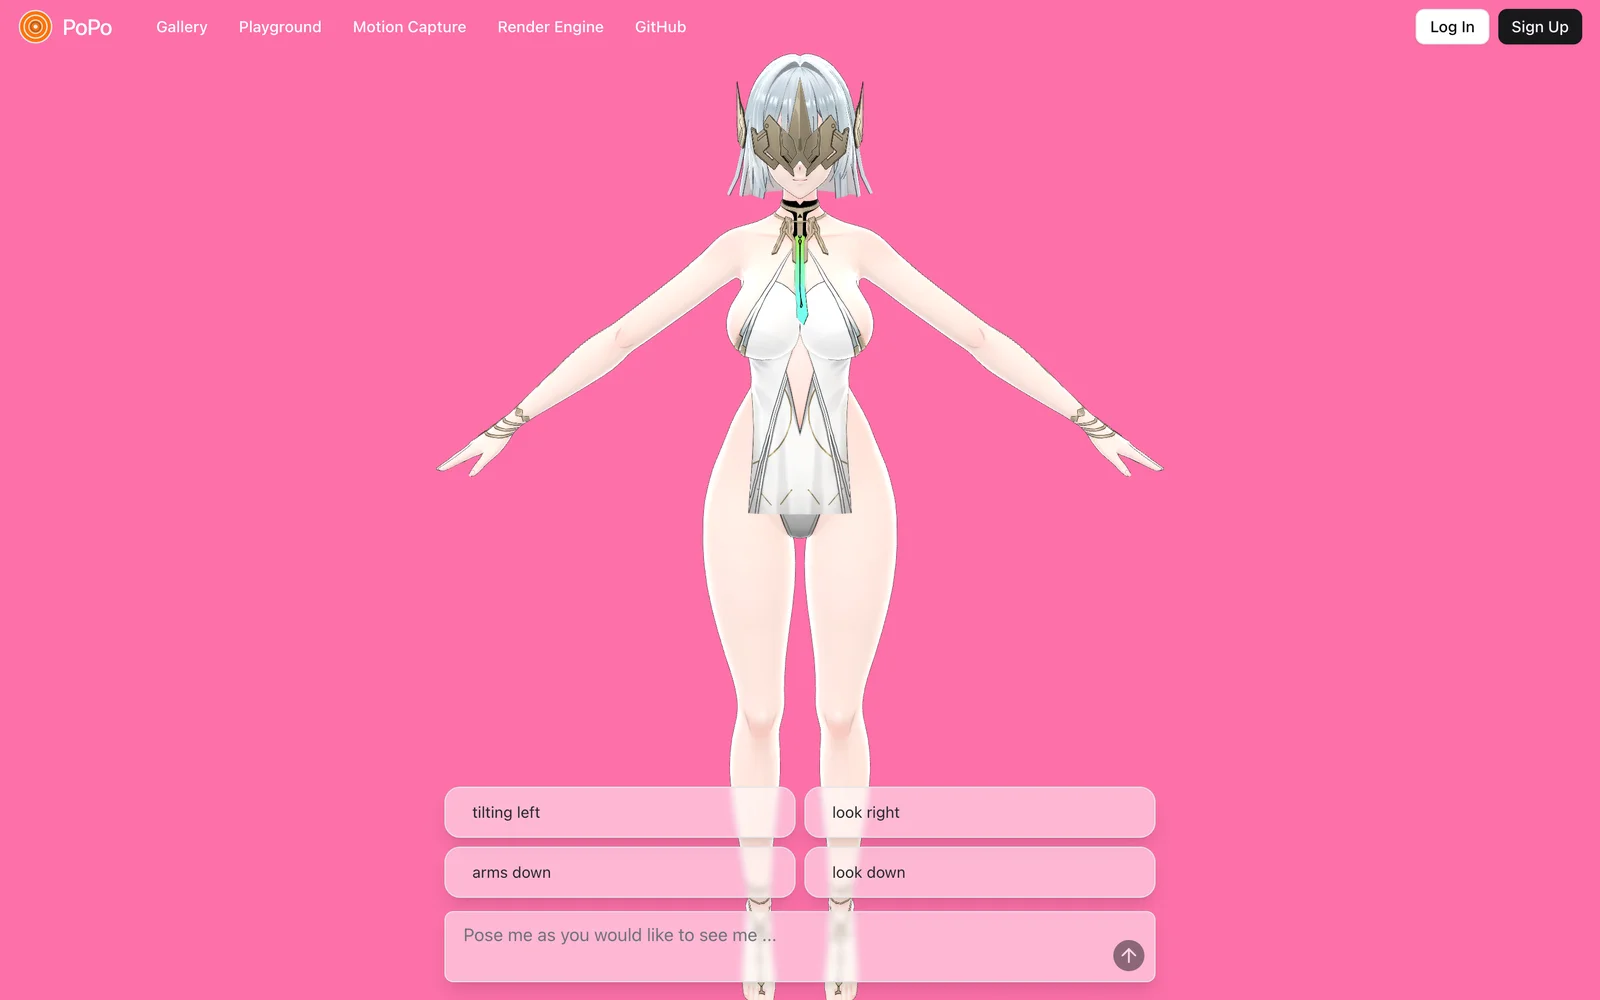Open the Motion Capture page
This screenshot has width=1600, height=1000.
coord(409,27)
